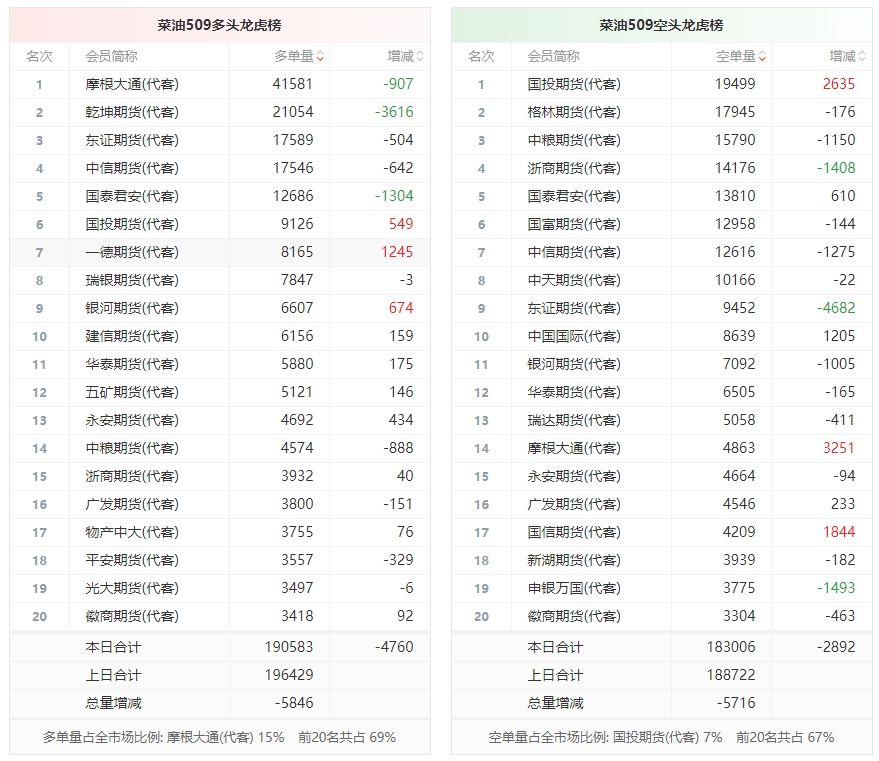Click 五矿期货(代客) row
Image resolution: width=879 pixels, height=761 pixels.
click(x=220, y=392)
